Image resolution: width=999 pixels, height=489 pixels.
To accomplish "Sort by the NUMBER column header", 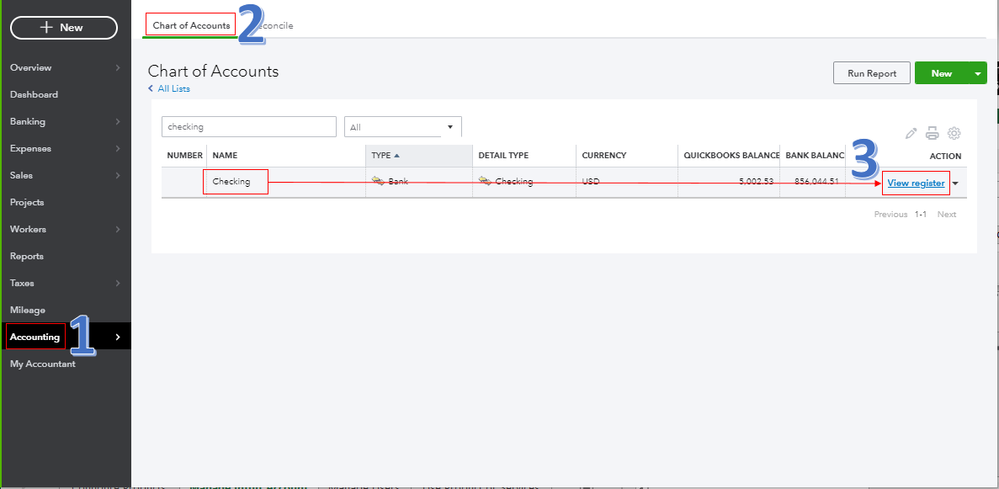I will point(185,155).
